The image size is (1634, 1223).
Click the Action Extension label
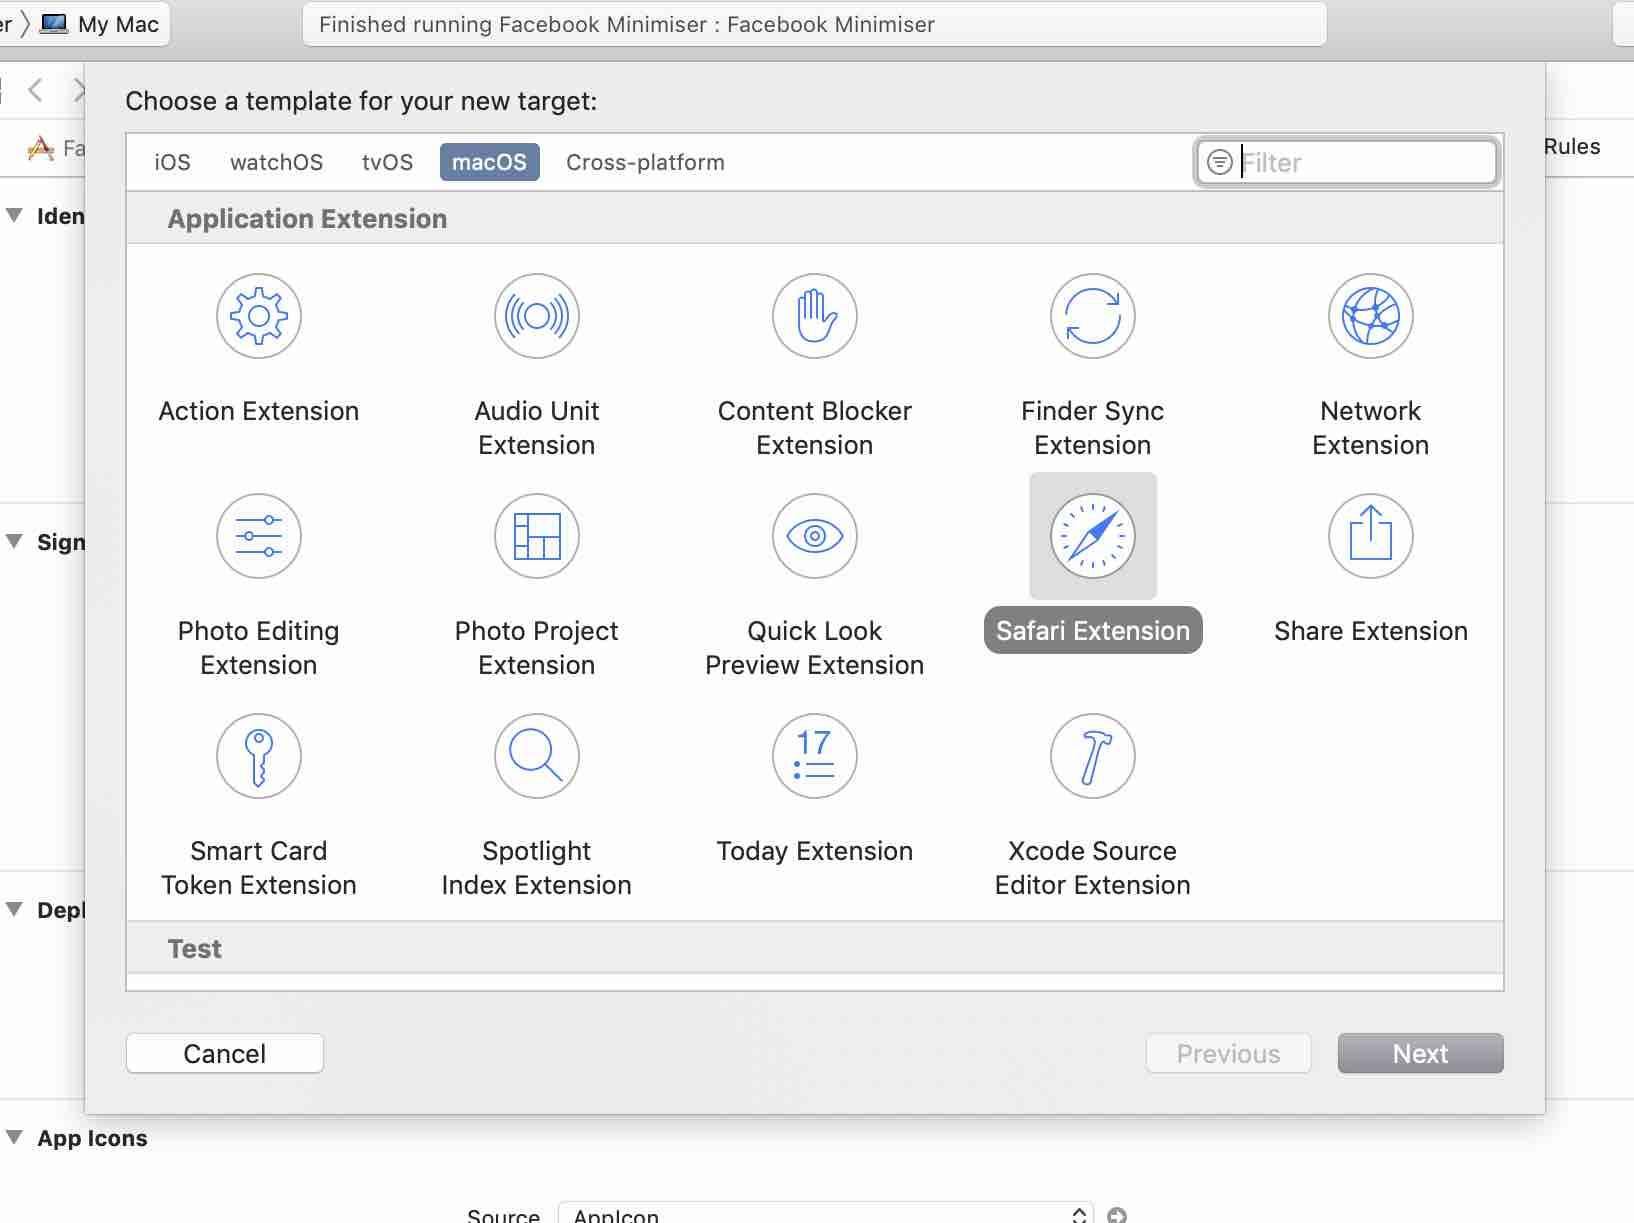[259, 411]
